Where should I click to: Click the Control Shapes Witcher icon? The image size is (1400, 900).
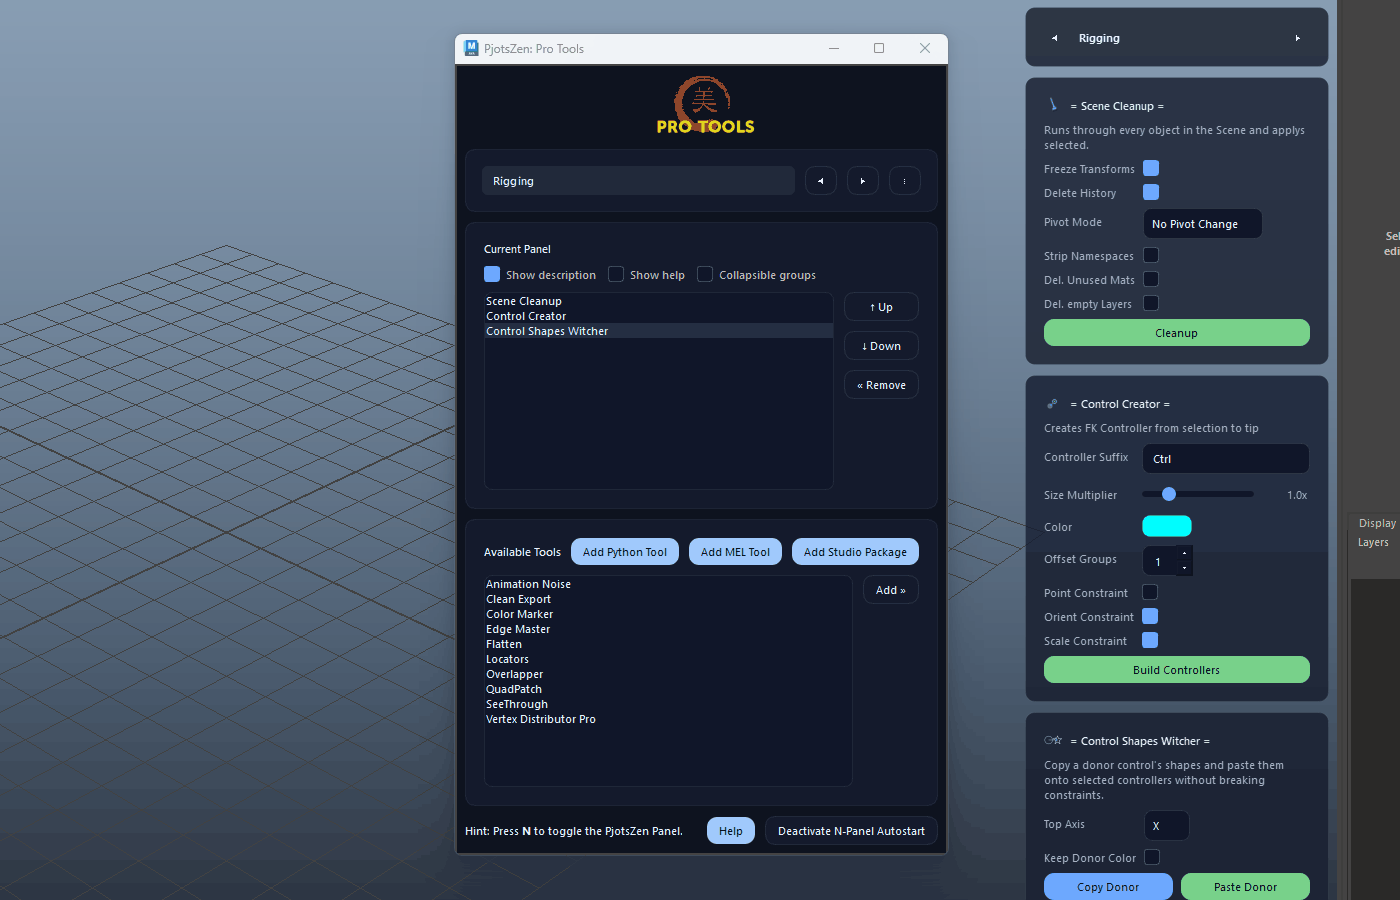[1053, 740]
